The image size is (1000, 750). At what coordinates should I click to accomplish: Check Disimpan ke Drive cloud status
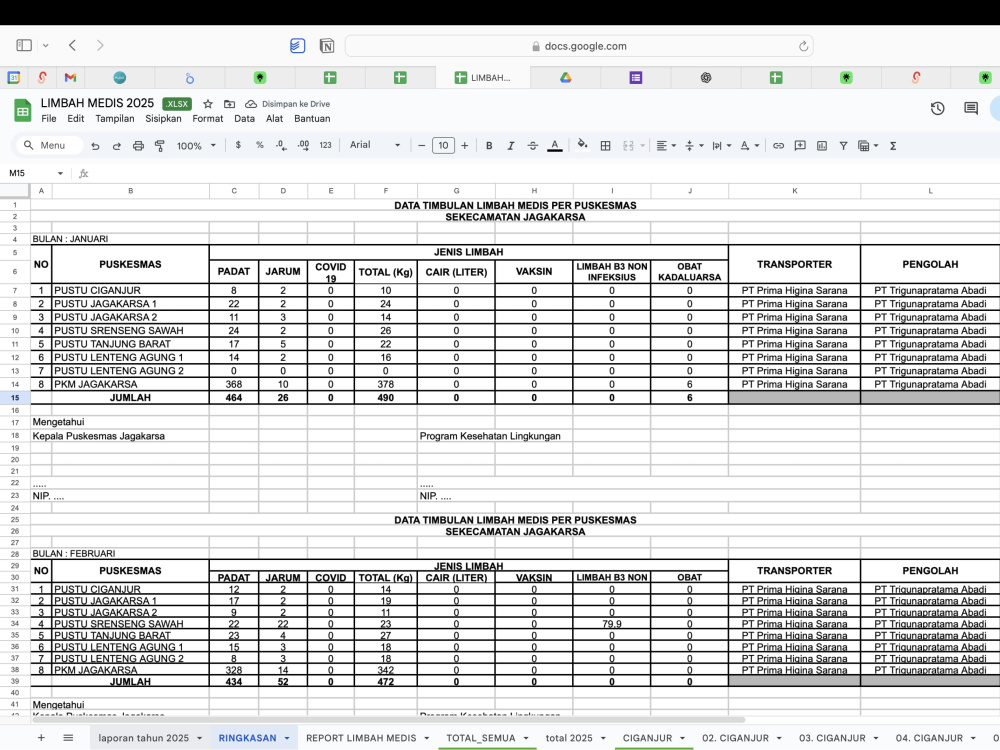coord(288,104)
